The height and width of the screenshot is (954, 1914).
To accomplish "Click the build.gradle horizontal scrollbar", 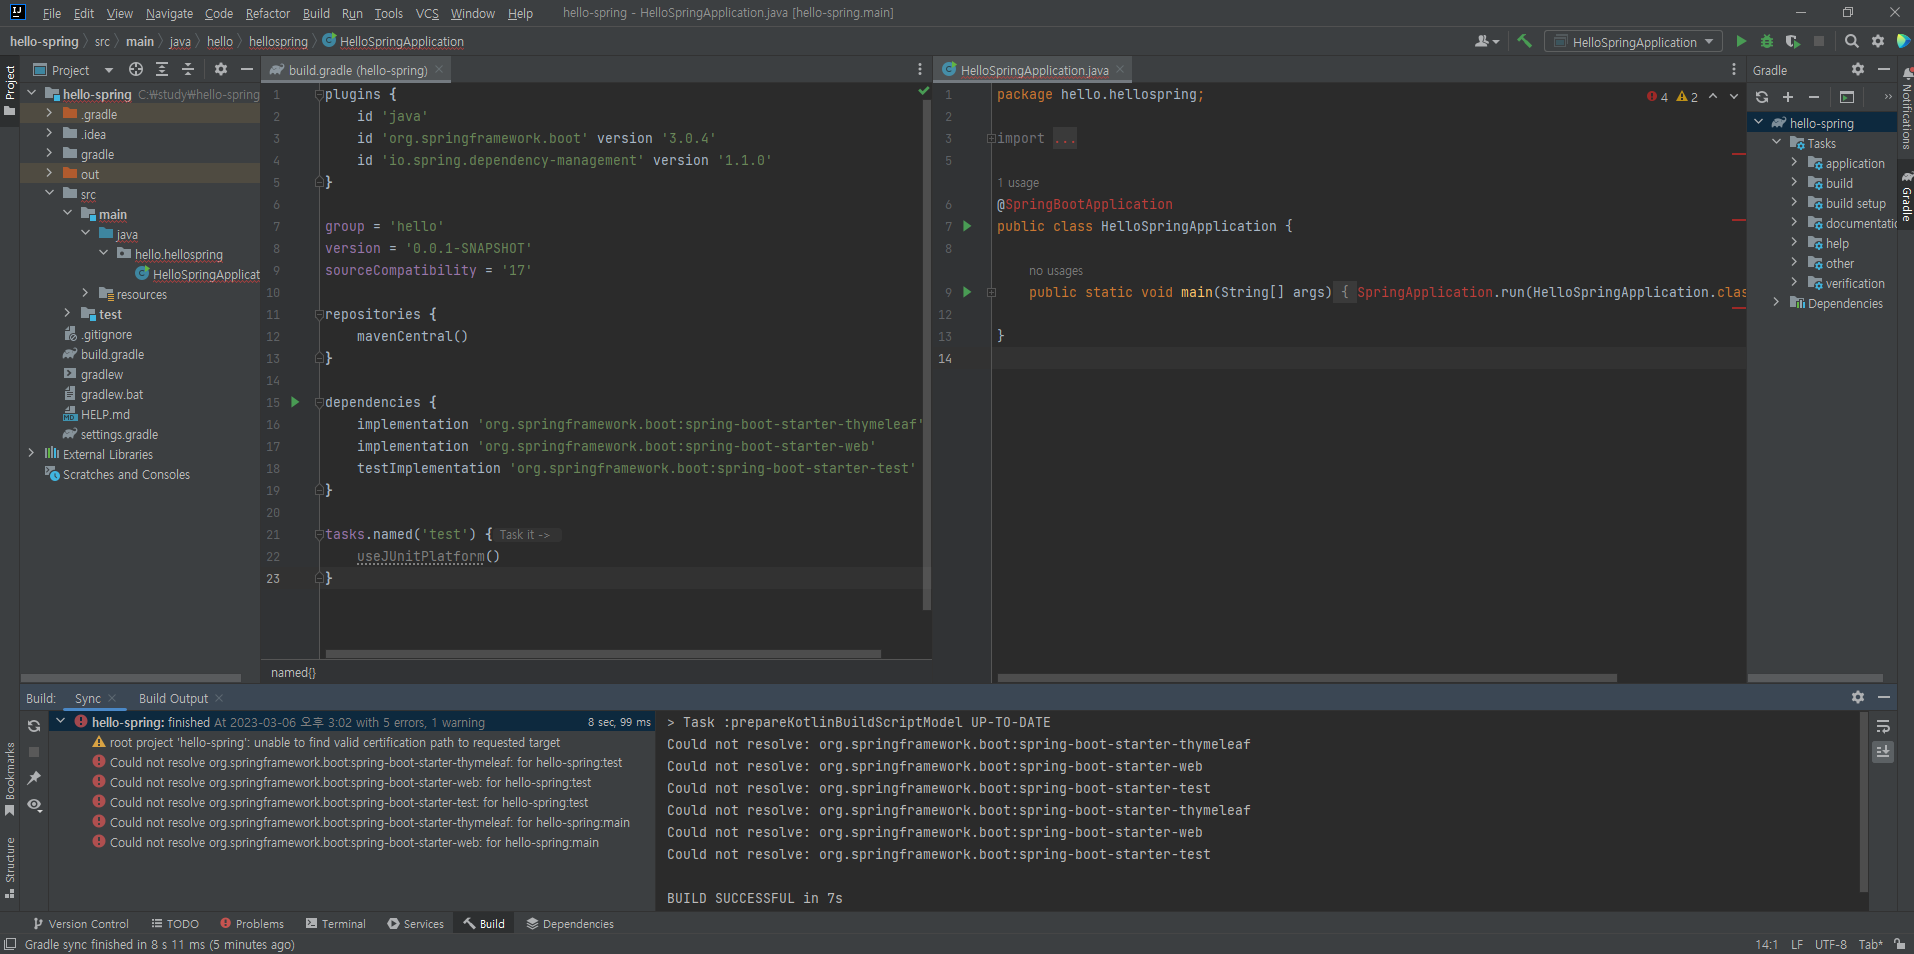I will [x=603, y=654].
